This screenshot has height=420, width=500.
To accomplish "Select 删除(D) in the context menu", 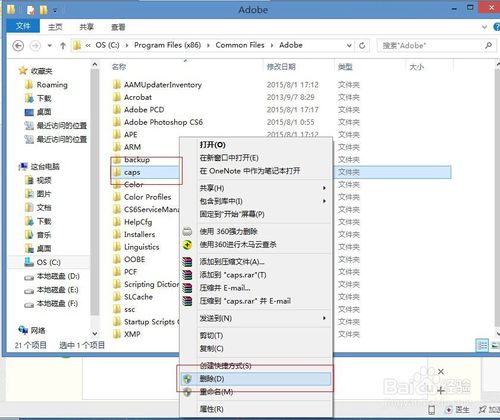I will [256, 379].
